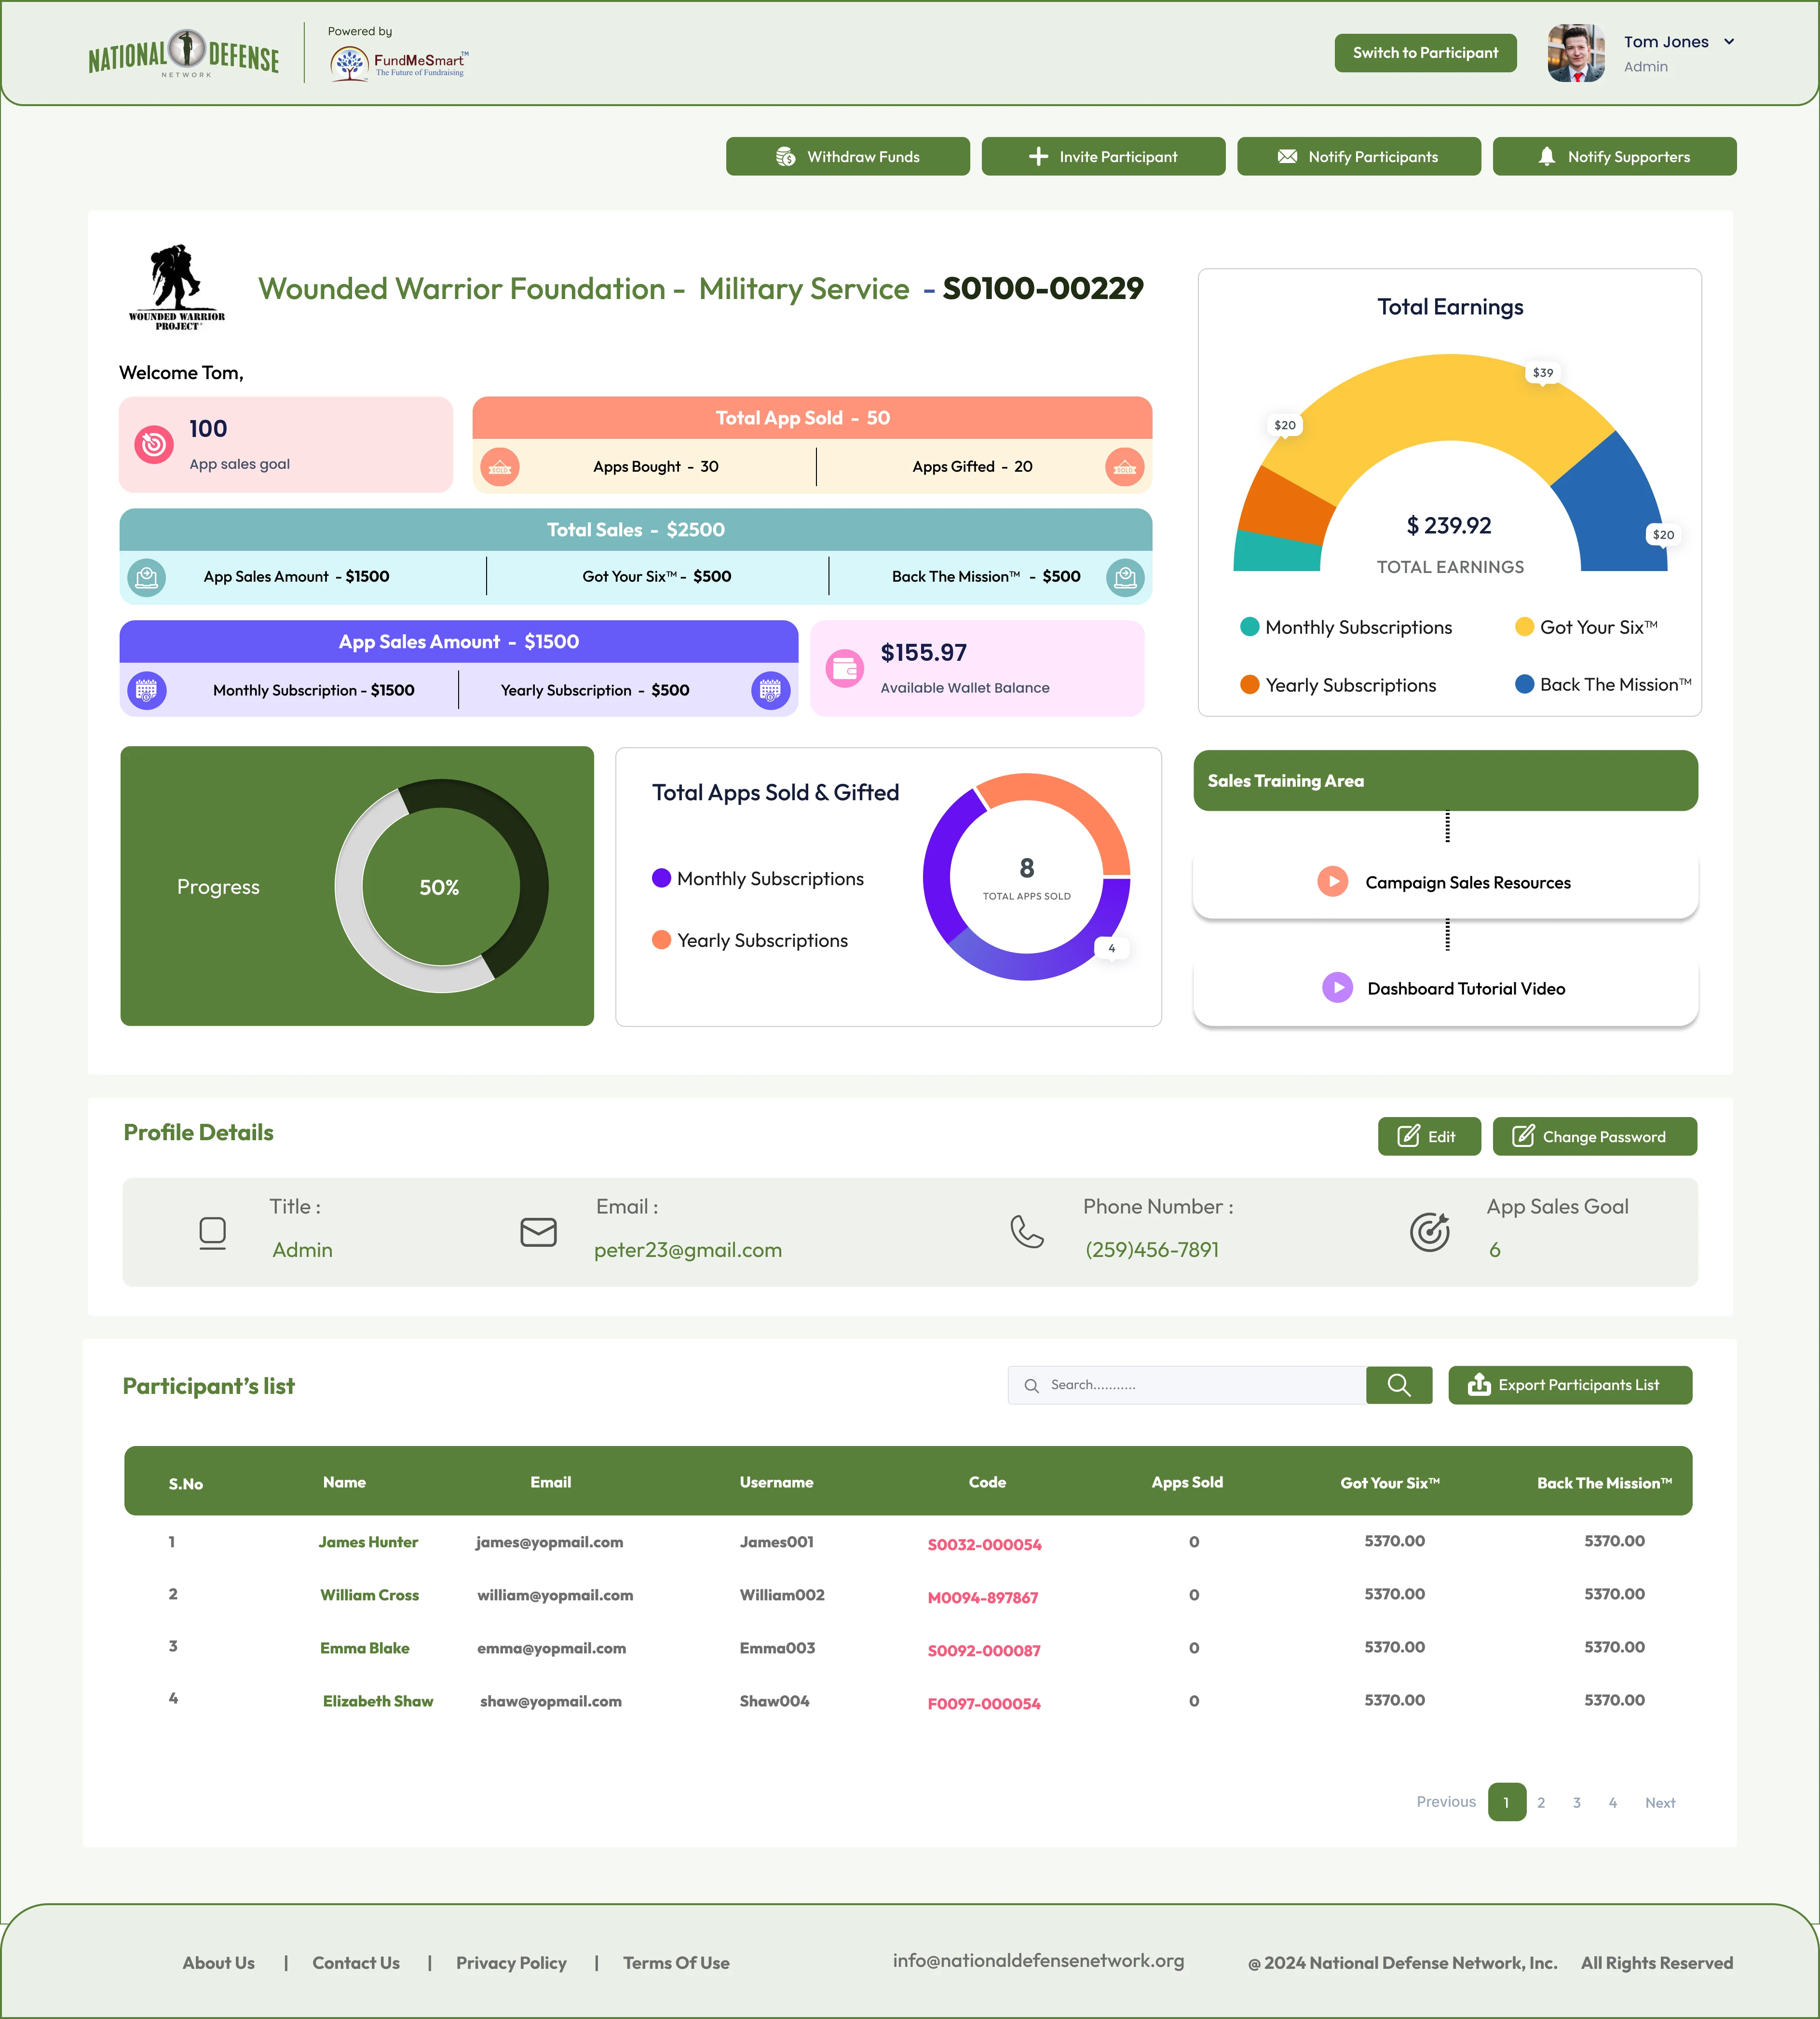Switch to Participant view

pos(1425,53)
